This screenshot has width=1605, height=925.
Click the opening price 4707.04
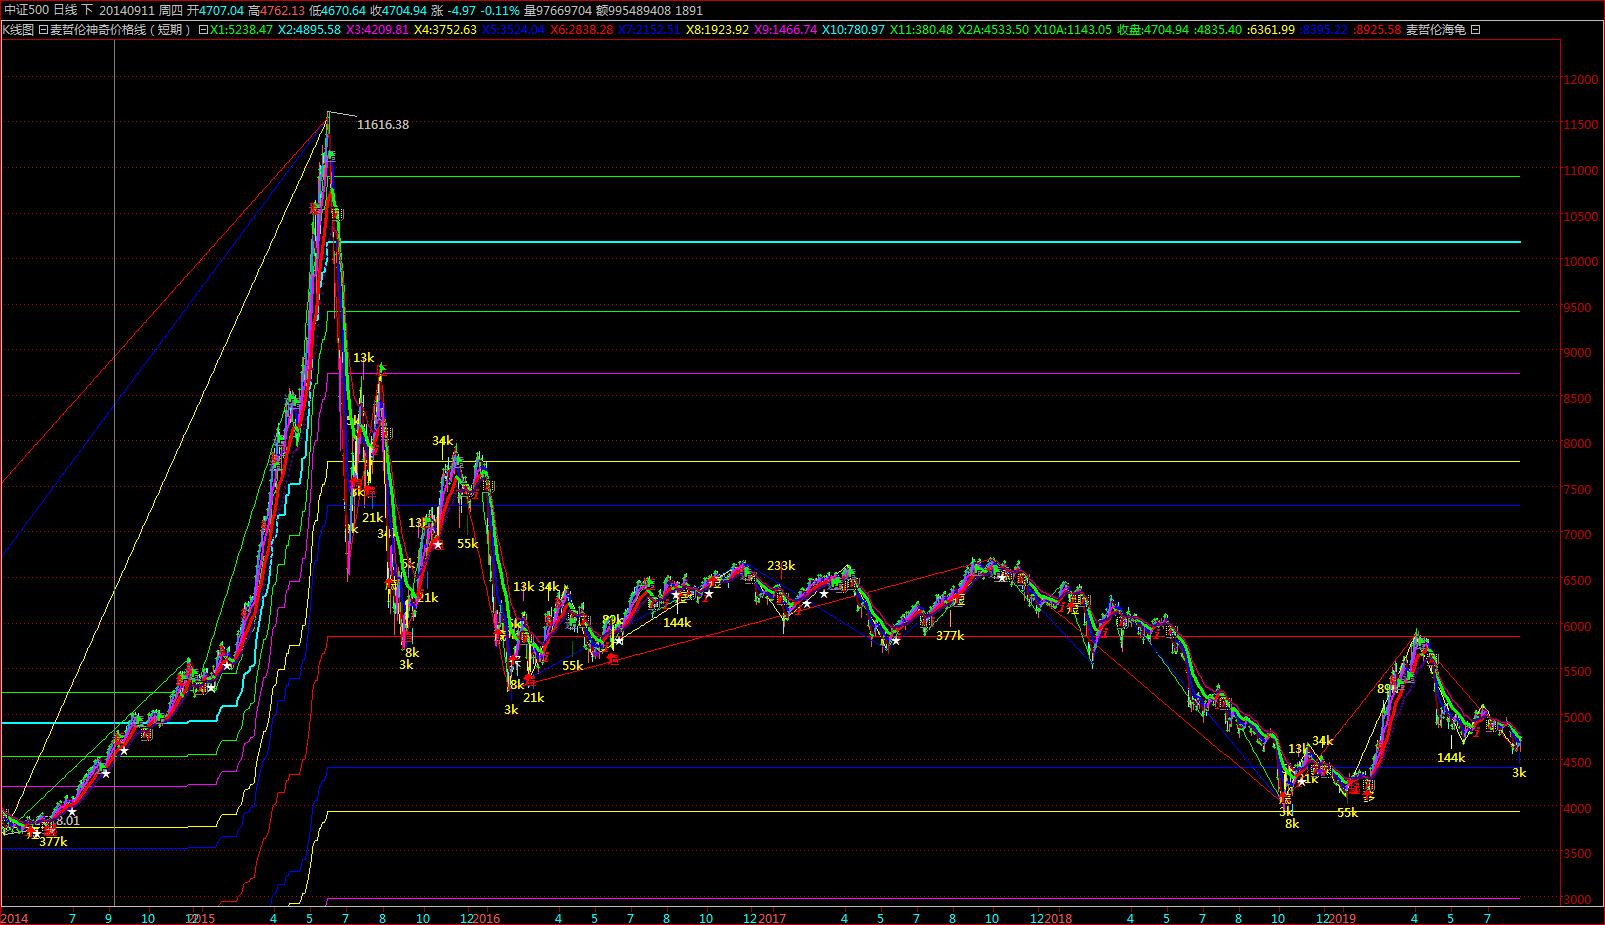(x=222, y=10)
